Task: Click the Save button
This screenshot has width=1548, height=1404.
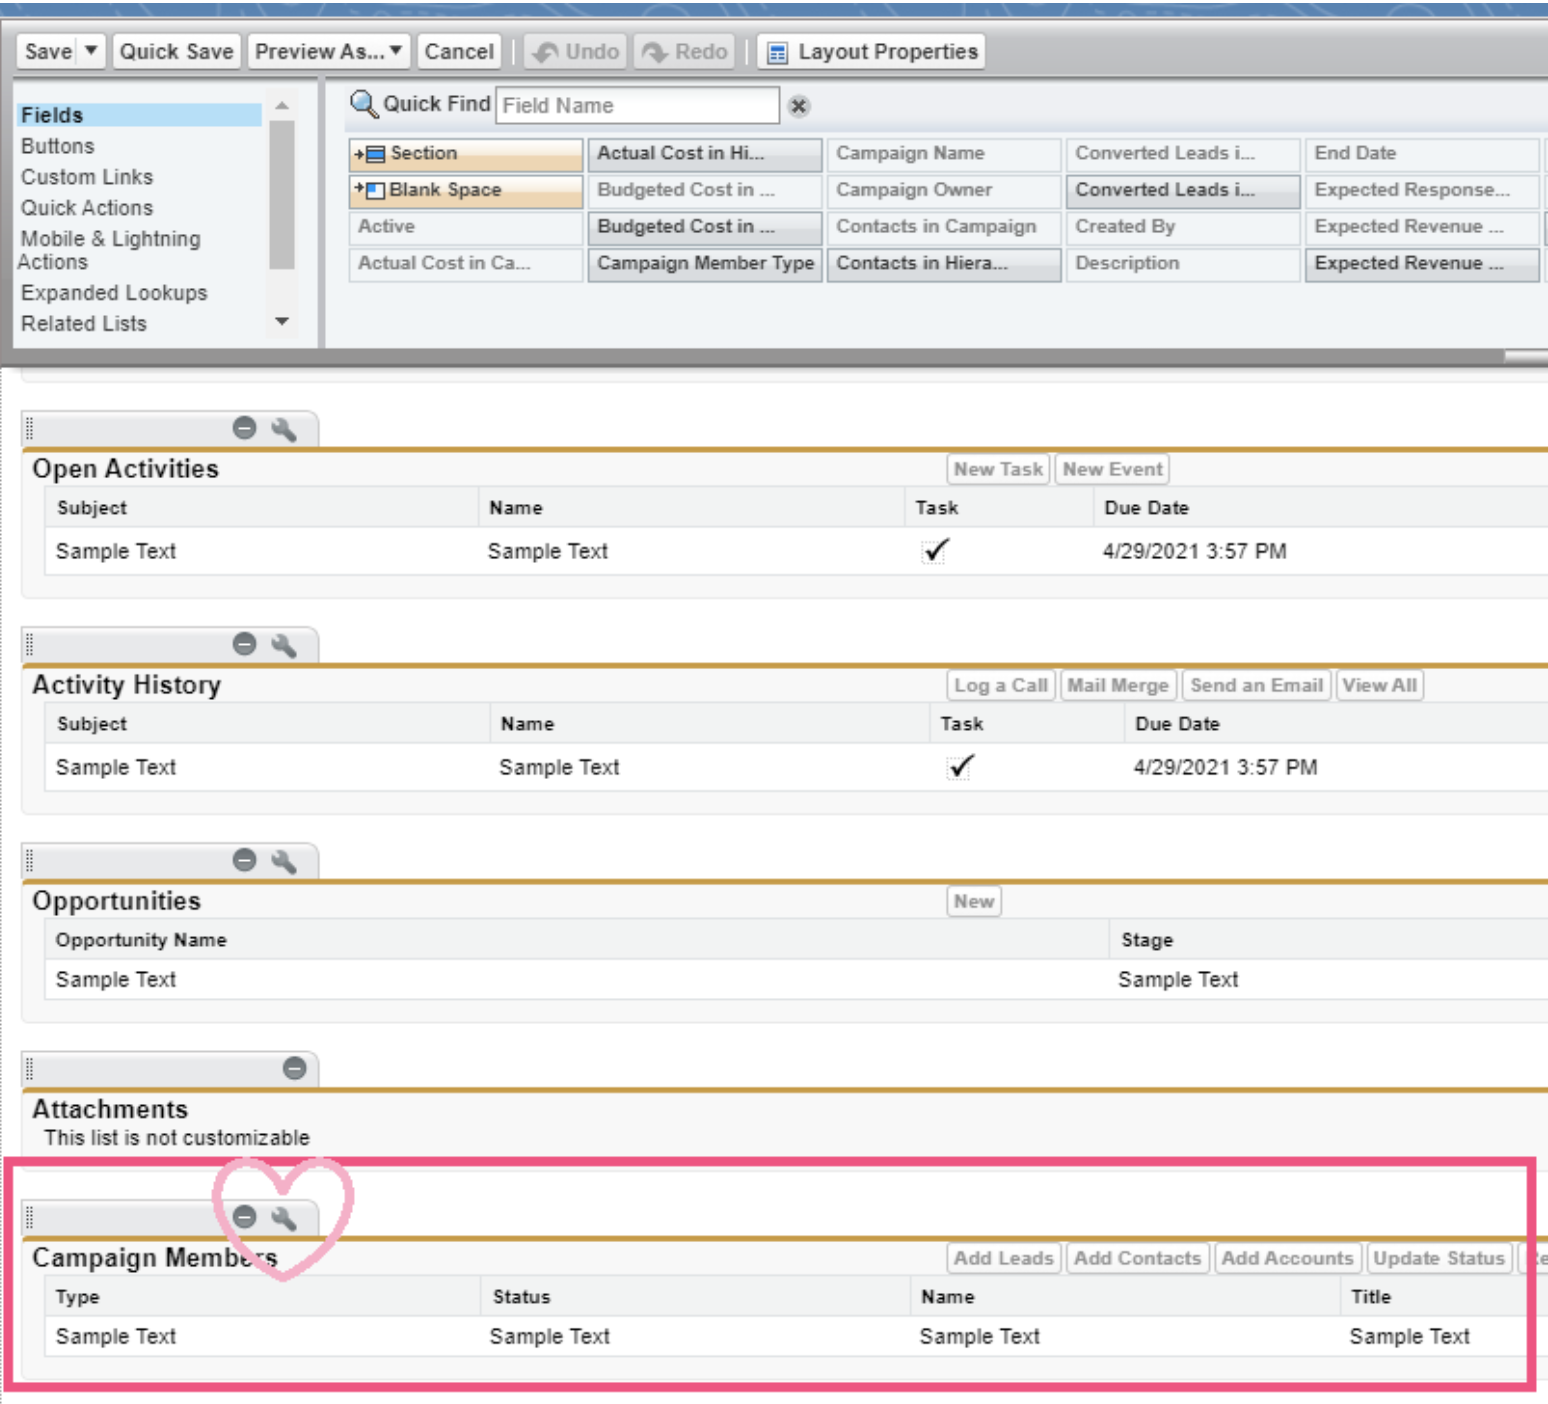Action: (48, 51)
